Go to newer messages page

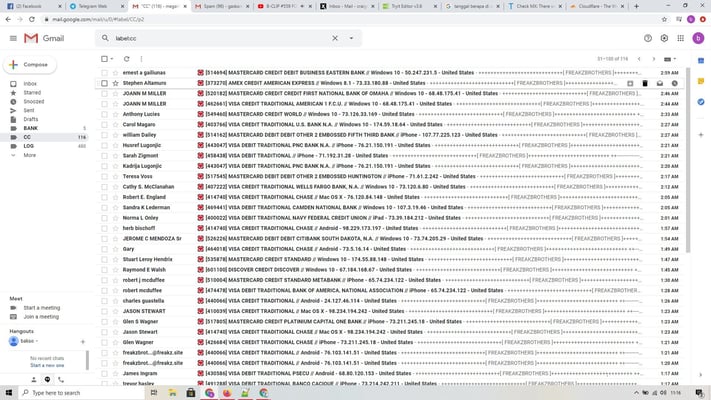[x=639, y=59]
